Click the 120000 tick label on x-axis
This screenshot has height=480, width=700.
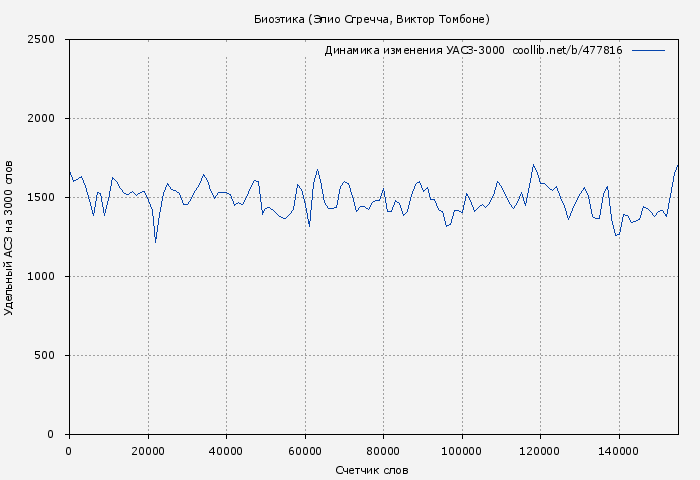click(540, 451)
